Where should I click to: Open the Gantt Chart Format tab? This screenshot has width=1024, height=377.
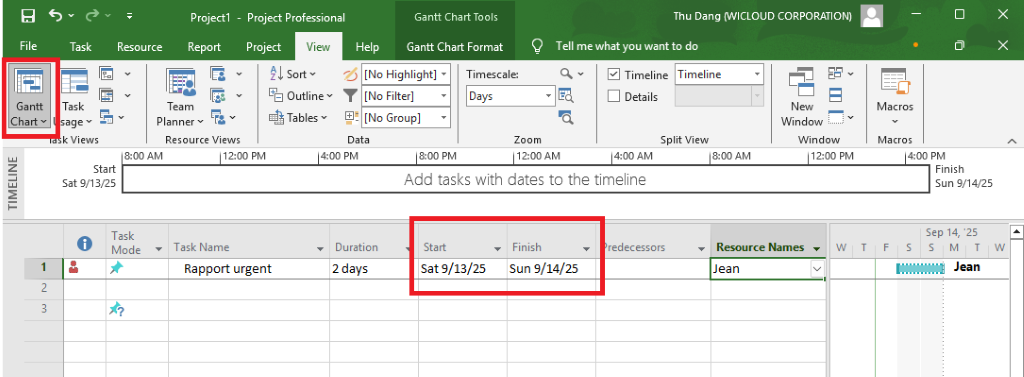[455, 46]
